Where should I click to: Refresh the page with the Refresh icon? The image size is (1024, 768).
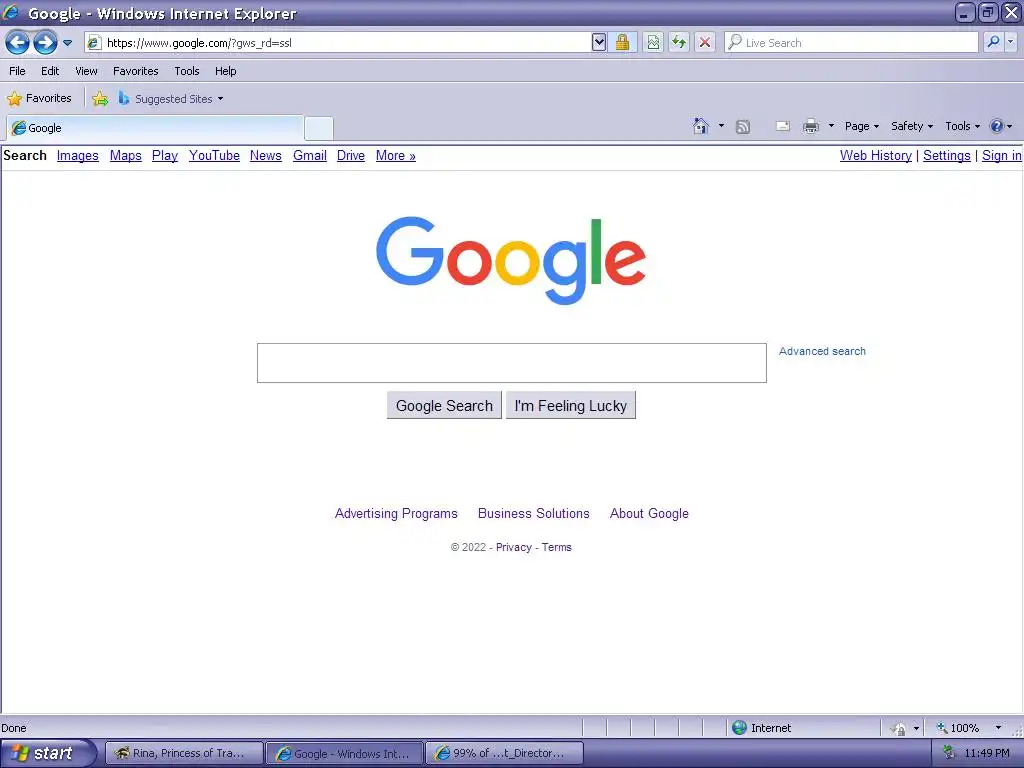(679, 42)
